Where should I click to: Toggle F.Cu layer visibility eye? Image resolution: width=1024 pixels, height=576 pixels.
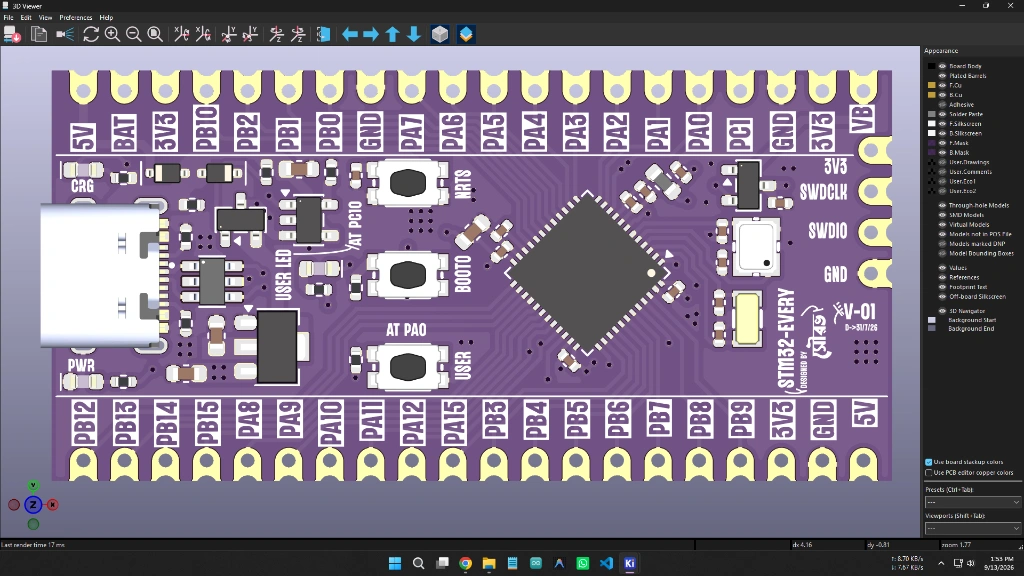pyautogui.click(x=942, y=86)
